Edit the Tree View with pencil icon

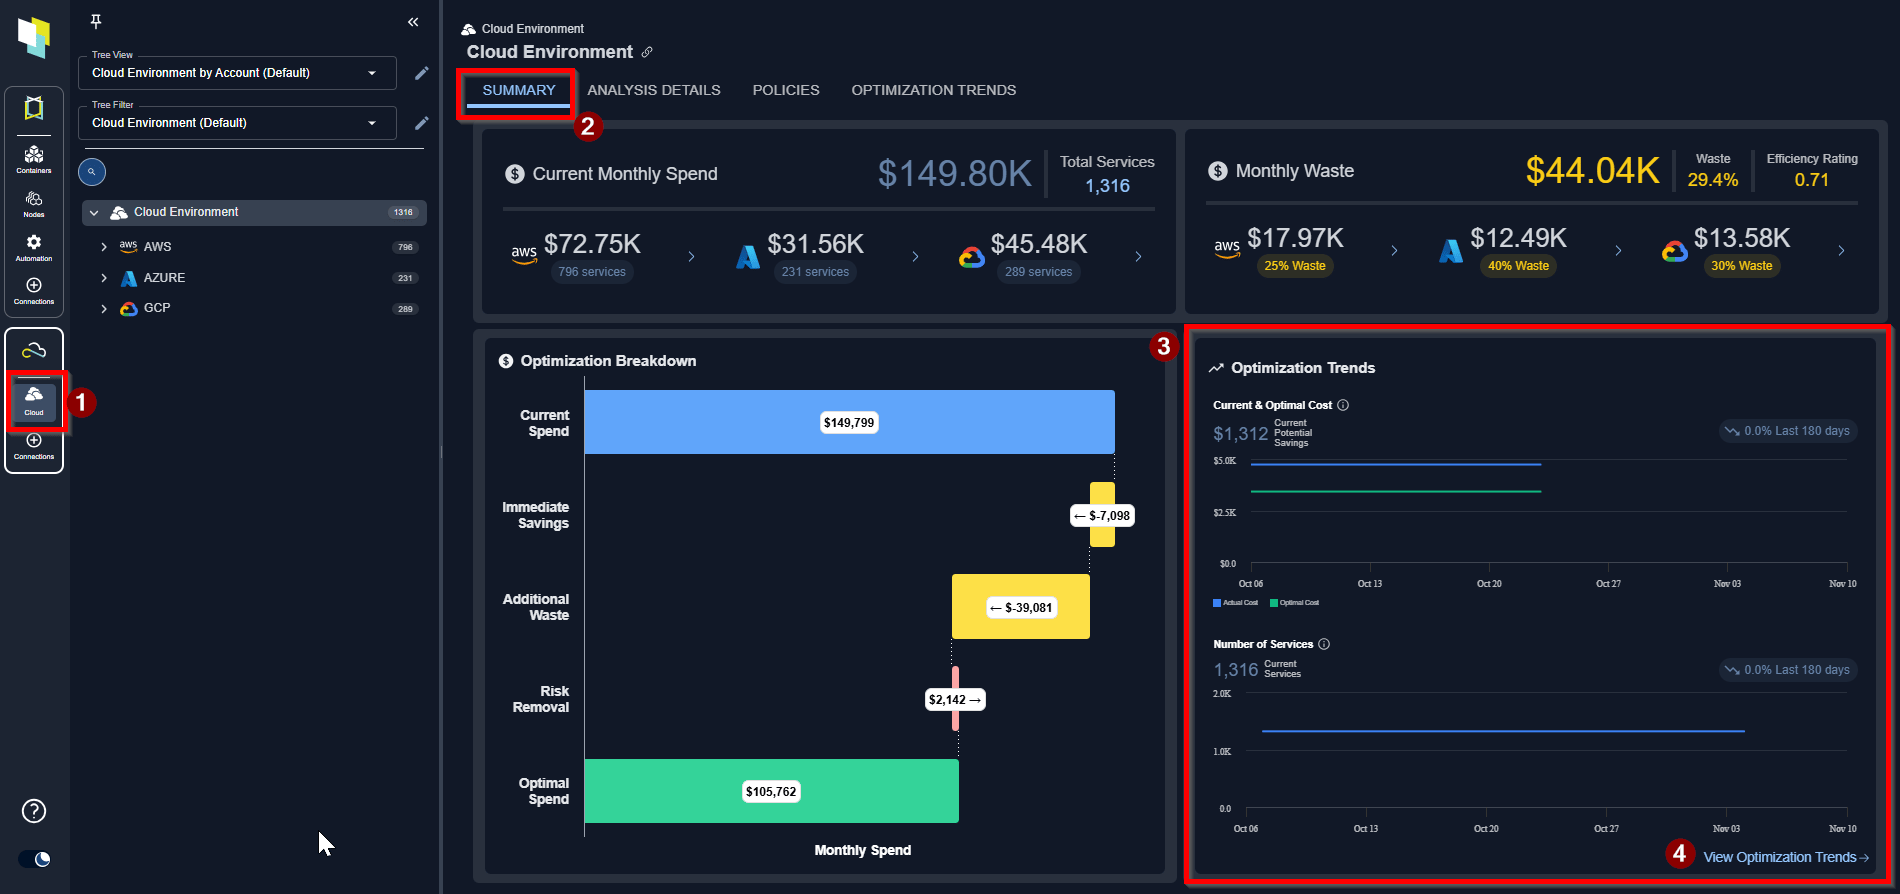[x=422, y=73]
